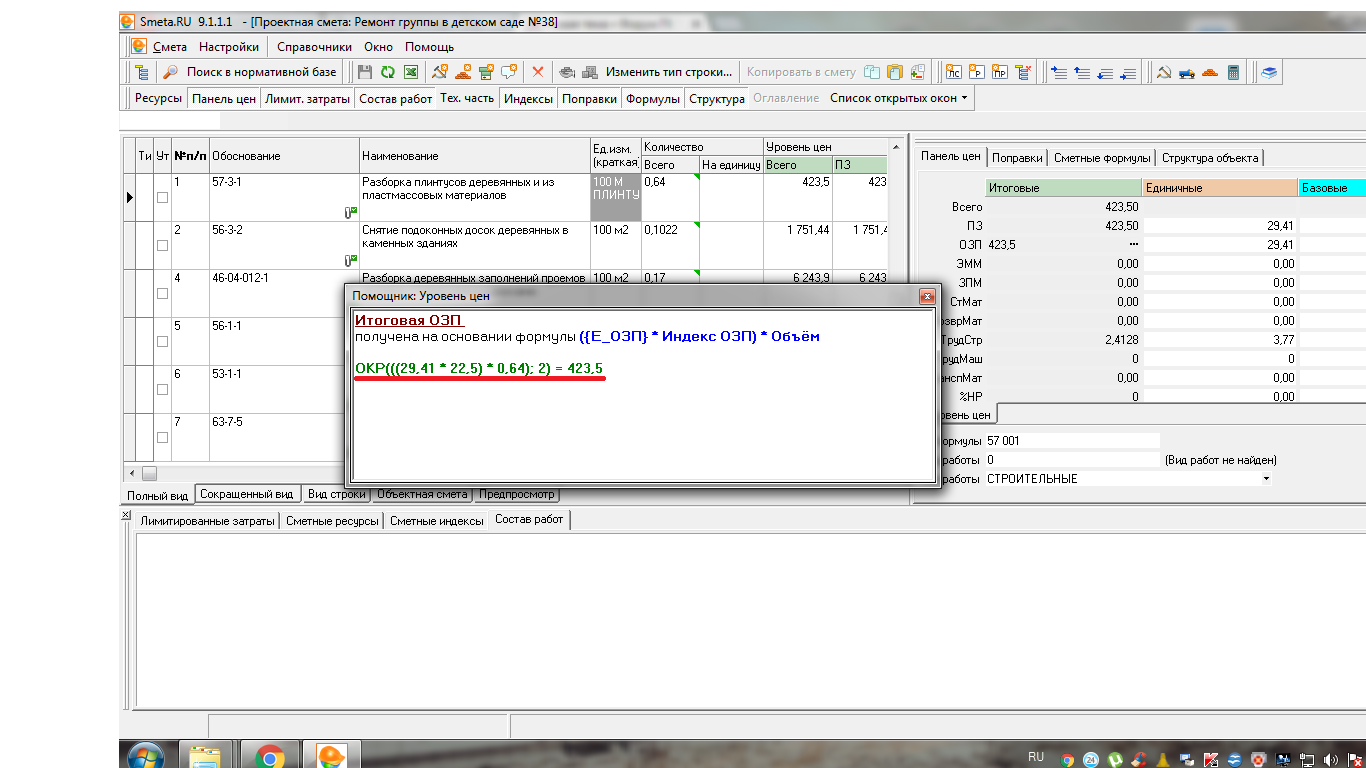Click the horizontal scrollbar thumb under table
Viewport: 1366px width, 768px height.
pyautogui.click(x=149, y=473)
